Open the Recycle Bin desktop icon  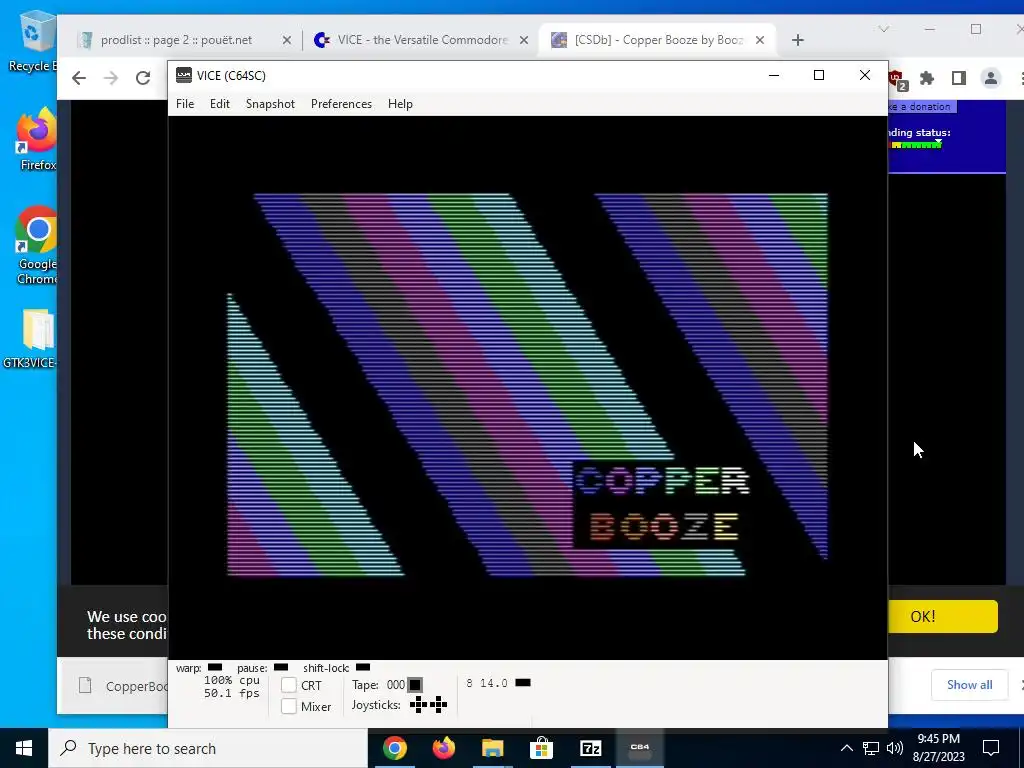point(33,40)
